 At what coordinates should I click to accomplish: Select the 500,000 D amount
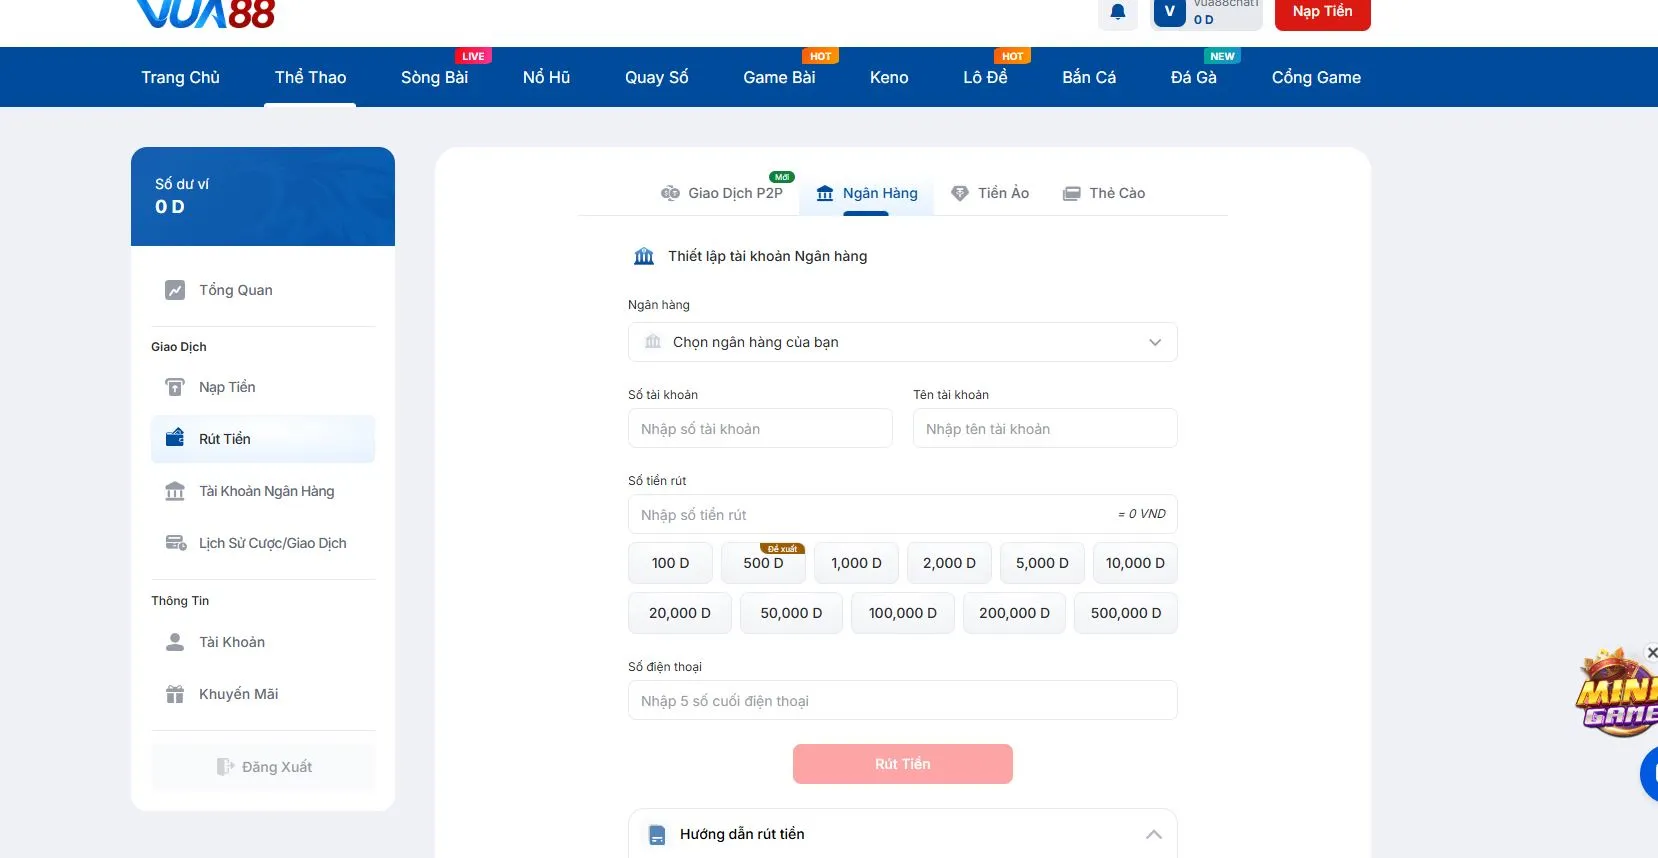coord(1126,613)
